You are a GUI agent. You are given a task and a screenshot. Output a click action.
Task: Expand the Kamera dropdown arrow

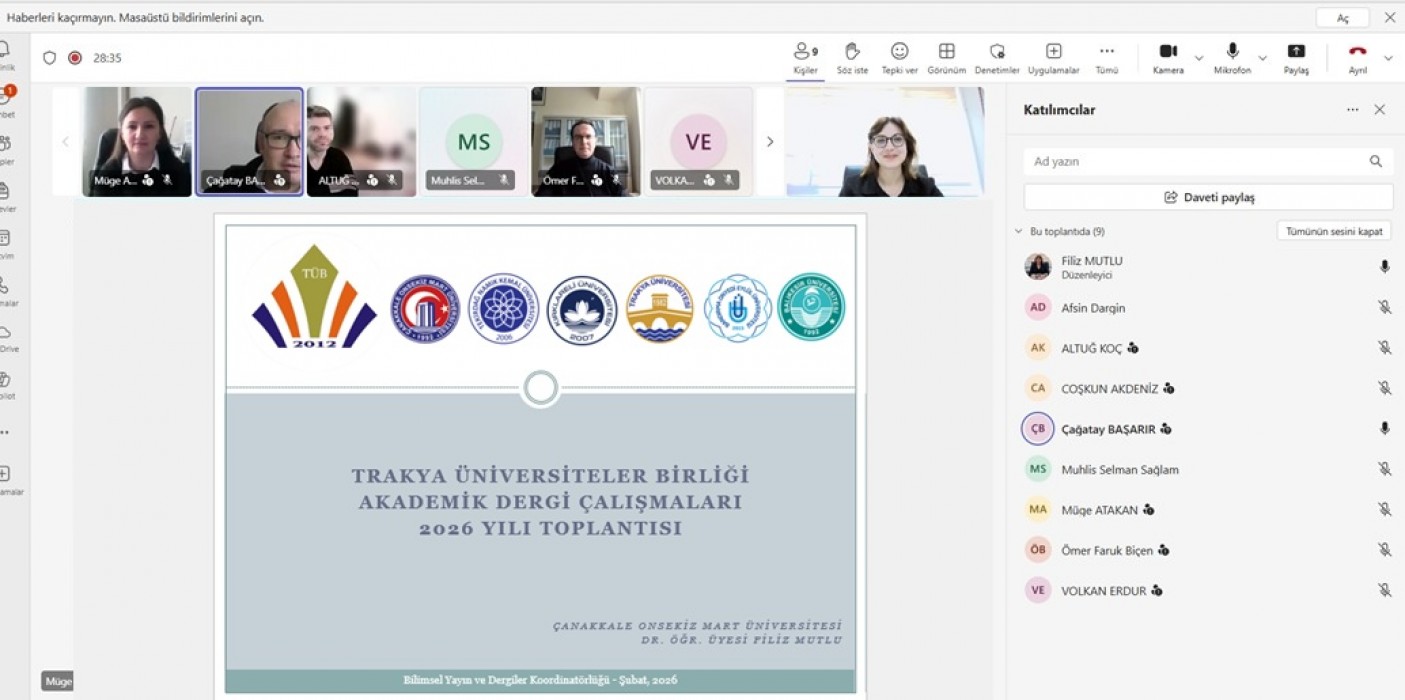(1199, 58)
